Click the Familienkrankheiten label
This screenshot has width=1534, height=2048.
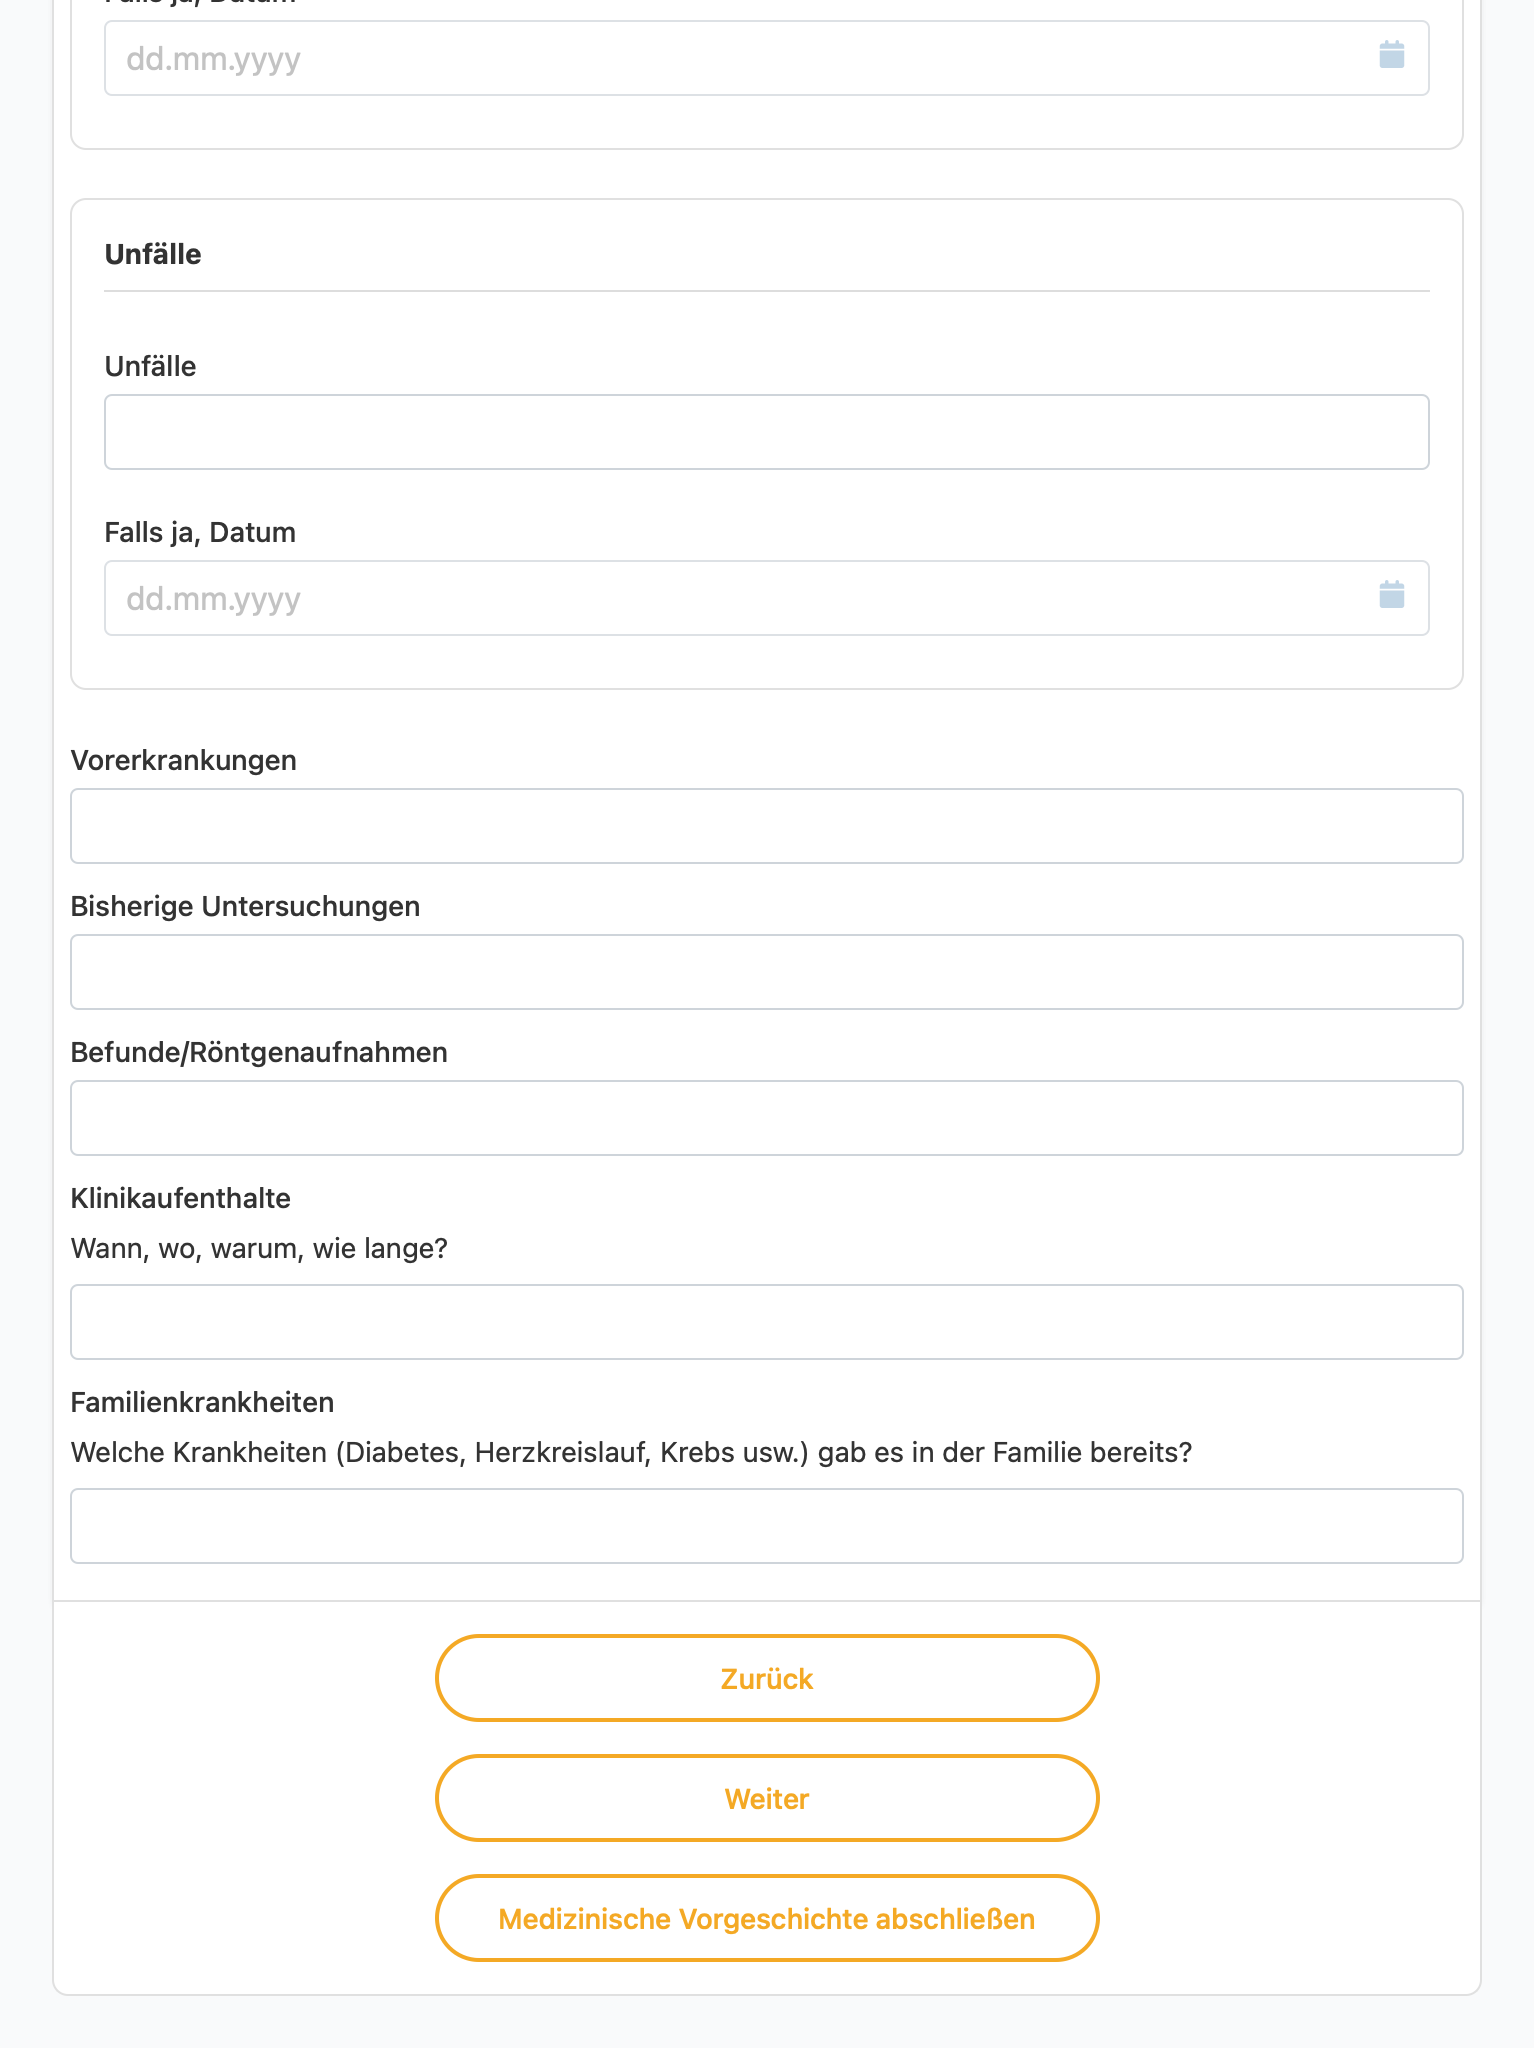coord(202,1402)
